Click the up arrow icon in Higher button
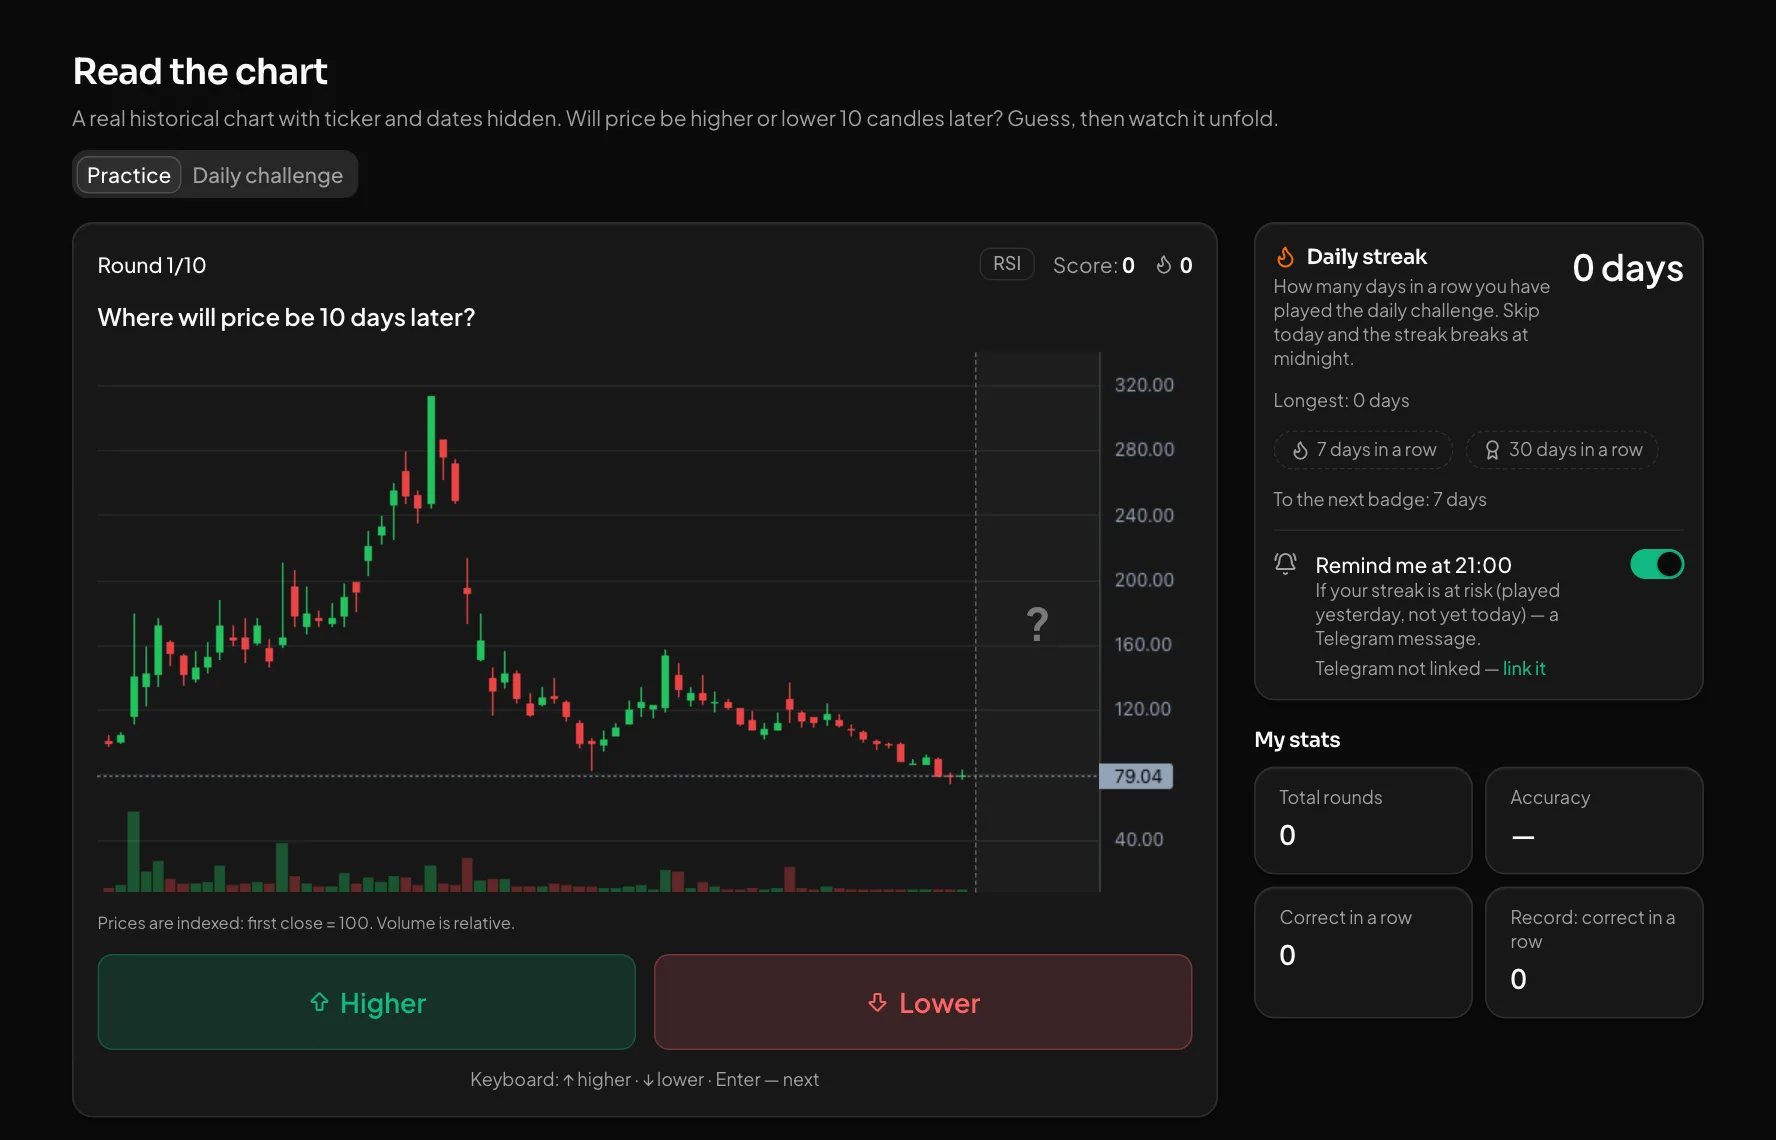 click(319, 1002)
